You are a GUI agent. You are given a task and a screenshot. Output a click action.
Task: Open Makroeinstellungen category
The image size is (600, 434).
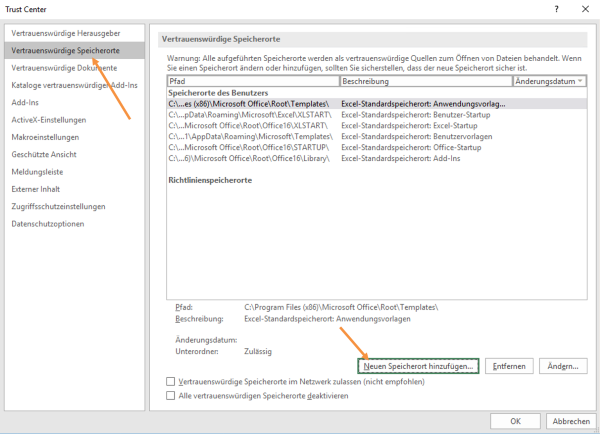(x=45, y=137)
